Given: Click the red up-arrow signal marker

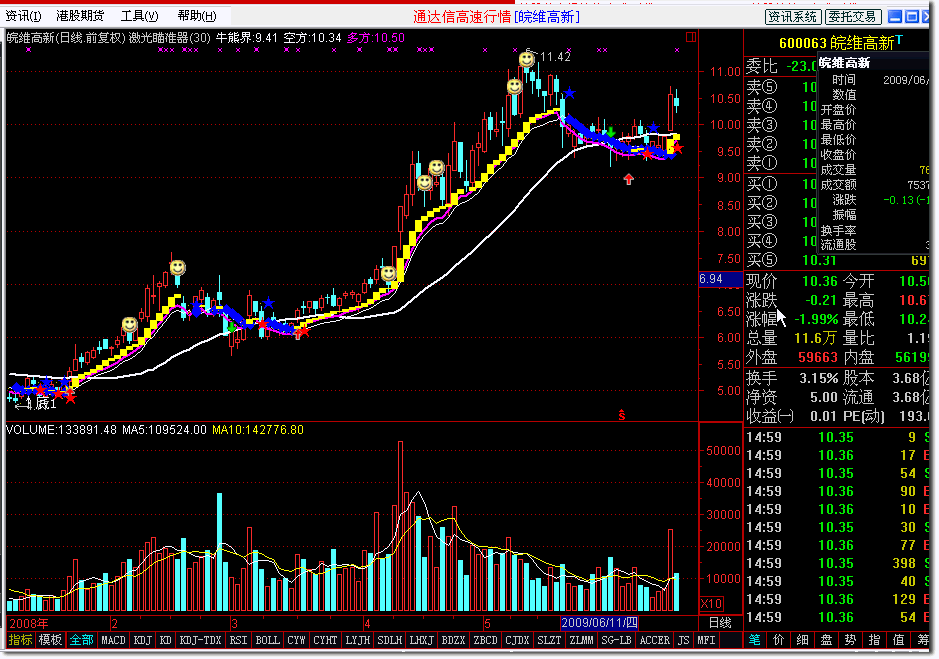Looking at the screenshot, I should coord(628,179).
